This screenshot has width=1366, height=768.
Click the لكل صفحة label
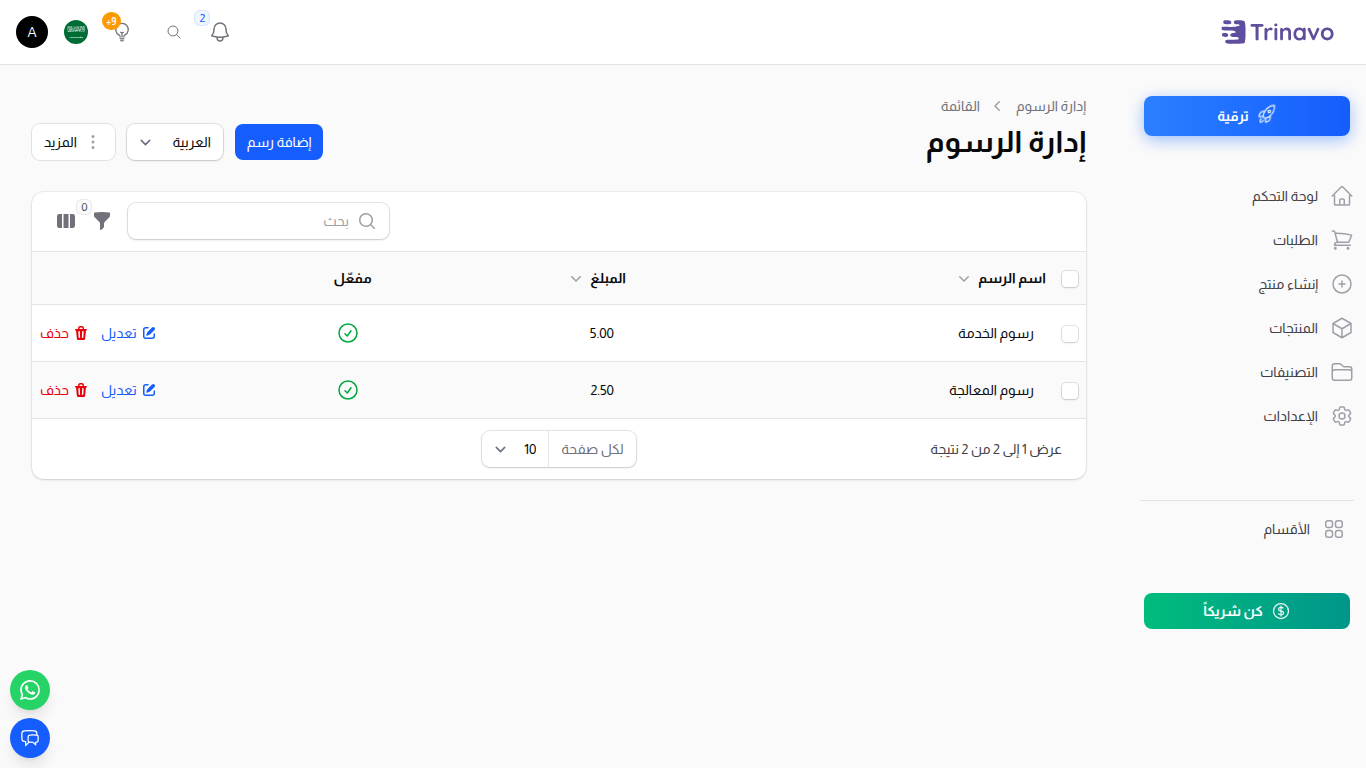click(x=592, y=449)
